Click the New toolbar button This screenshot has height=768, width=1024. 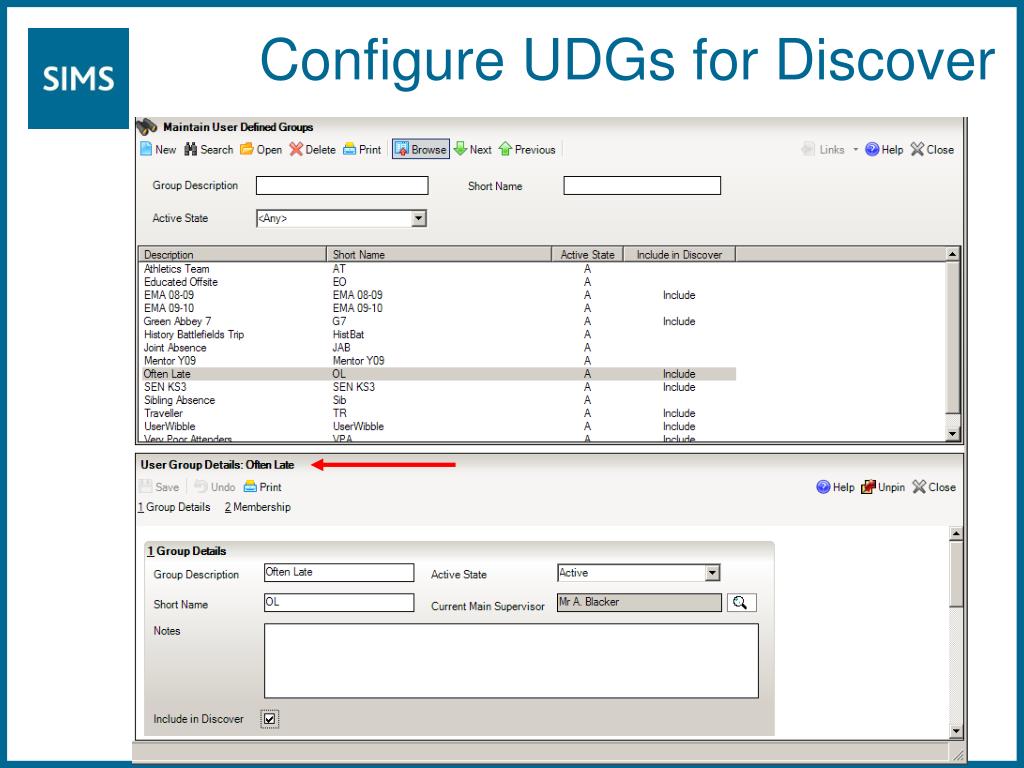pos(158,150)
